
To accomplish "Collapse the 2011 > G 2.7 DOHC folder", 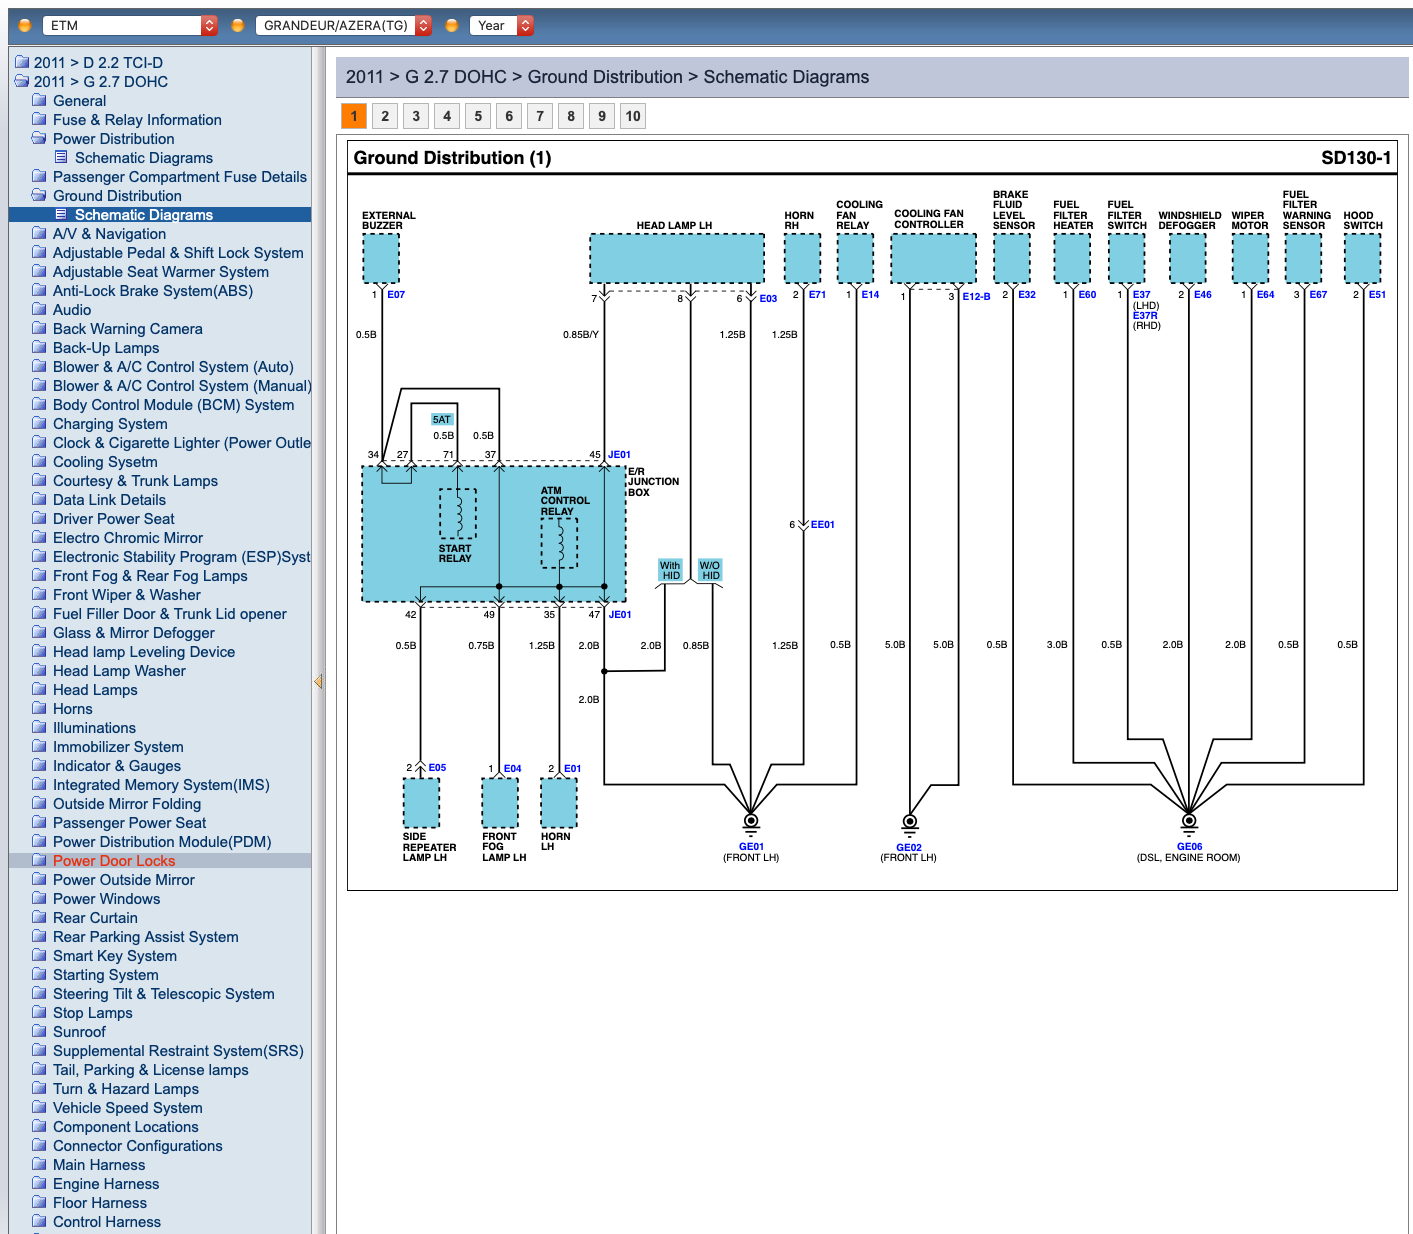I will (x=22, y=81).
